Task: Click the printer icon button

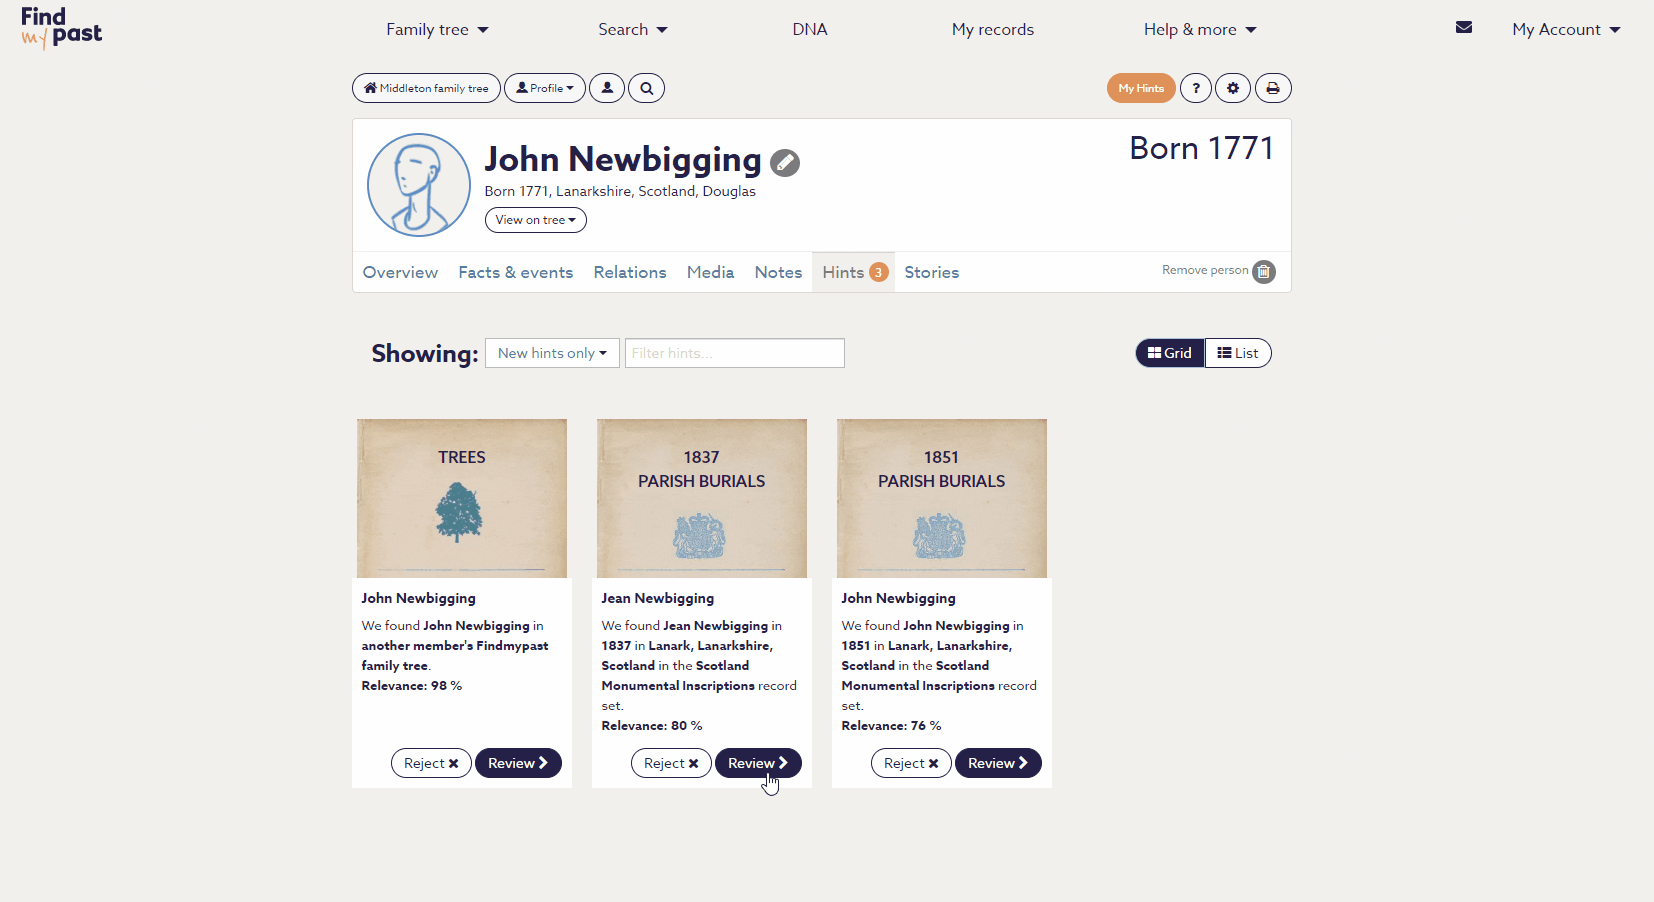Action: pos(1273,88)
